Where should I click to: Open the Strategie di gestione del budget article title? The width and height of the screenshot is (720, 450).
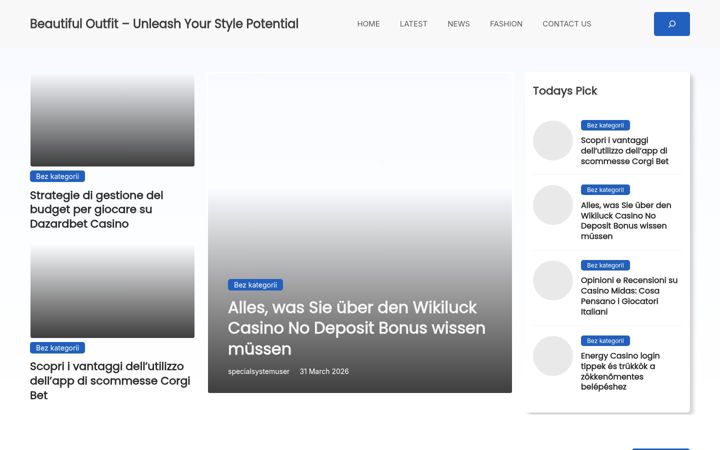96,209
